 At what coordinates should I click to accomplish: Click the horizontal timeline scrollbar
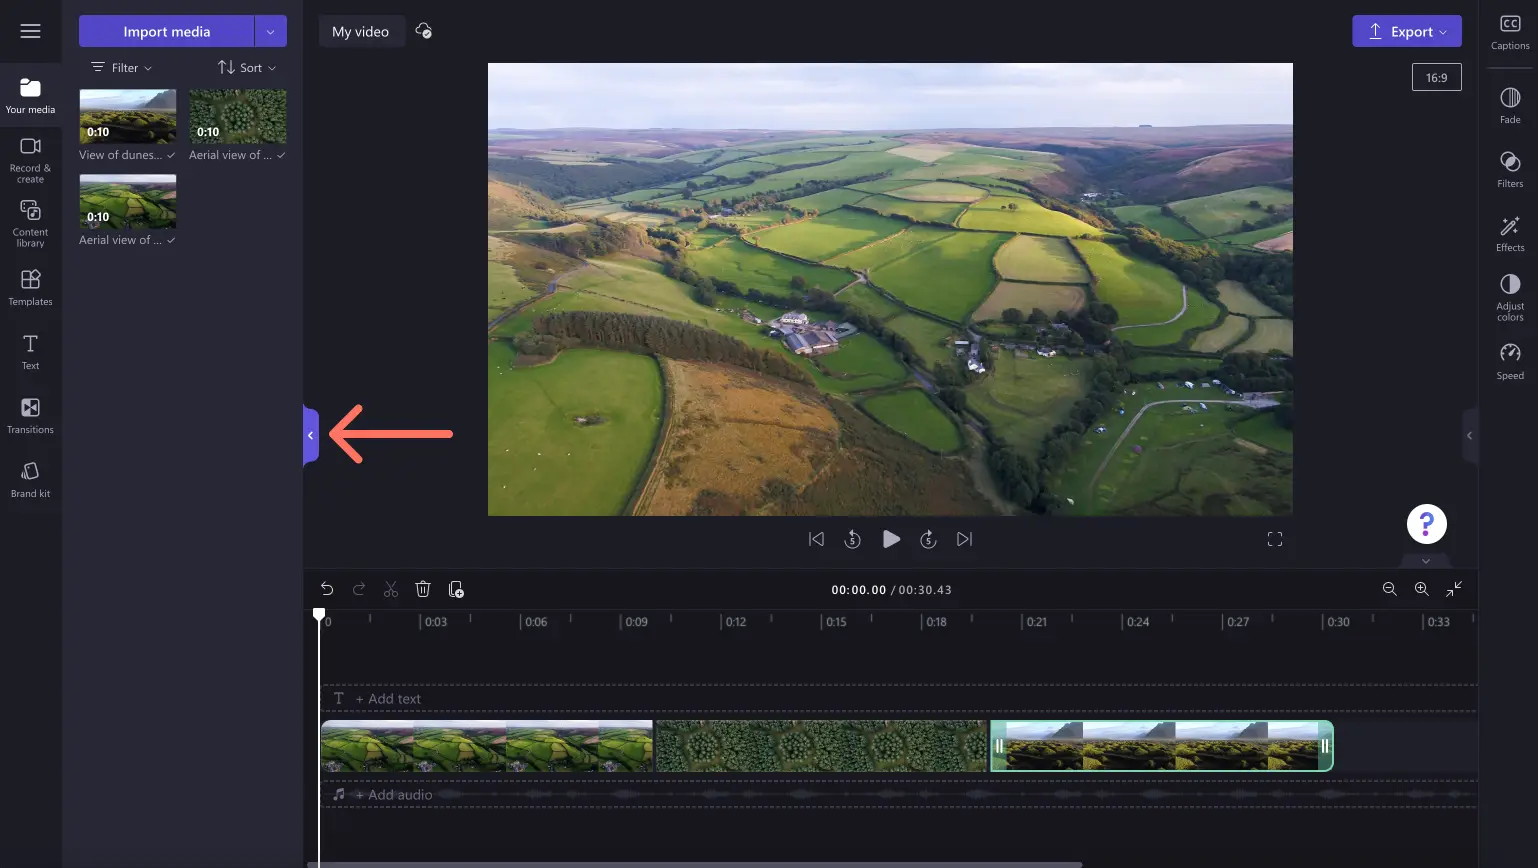pyautogui.click(x=695, y=864)
